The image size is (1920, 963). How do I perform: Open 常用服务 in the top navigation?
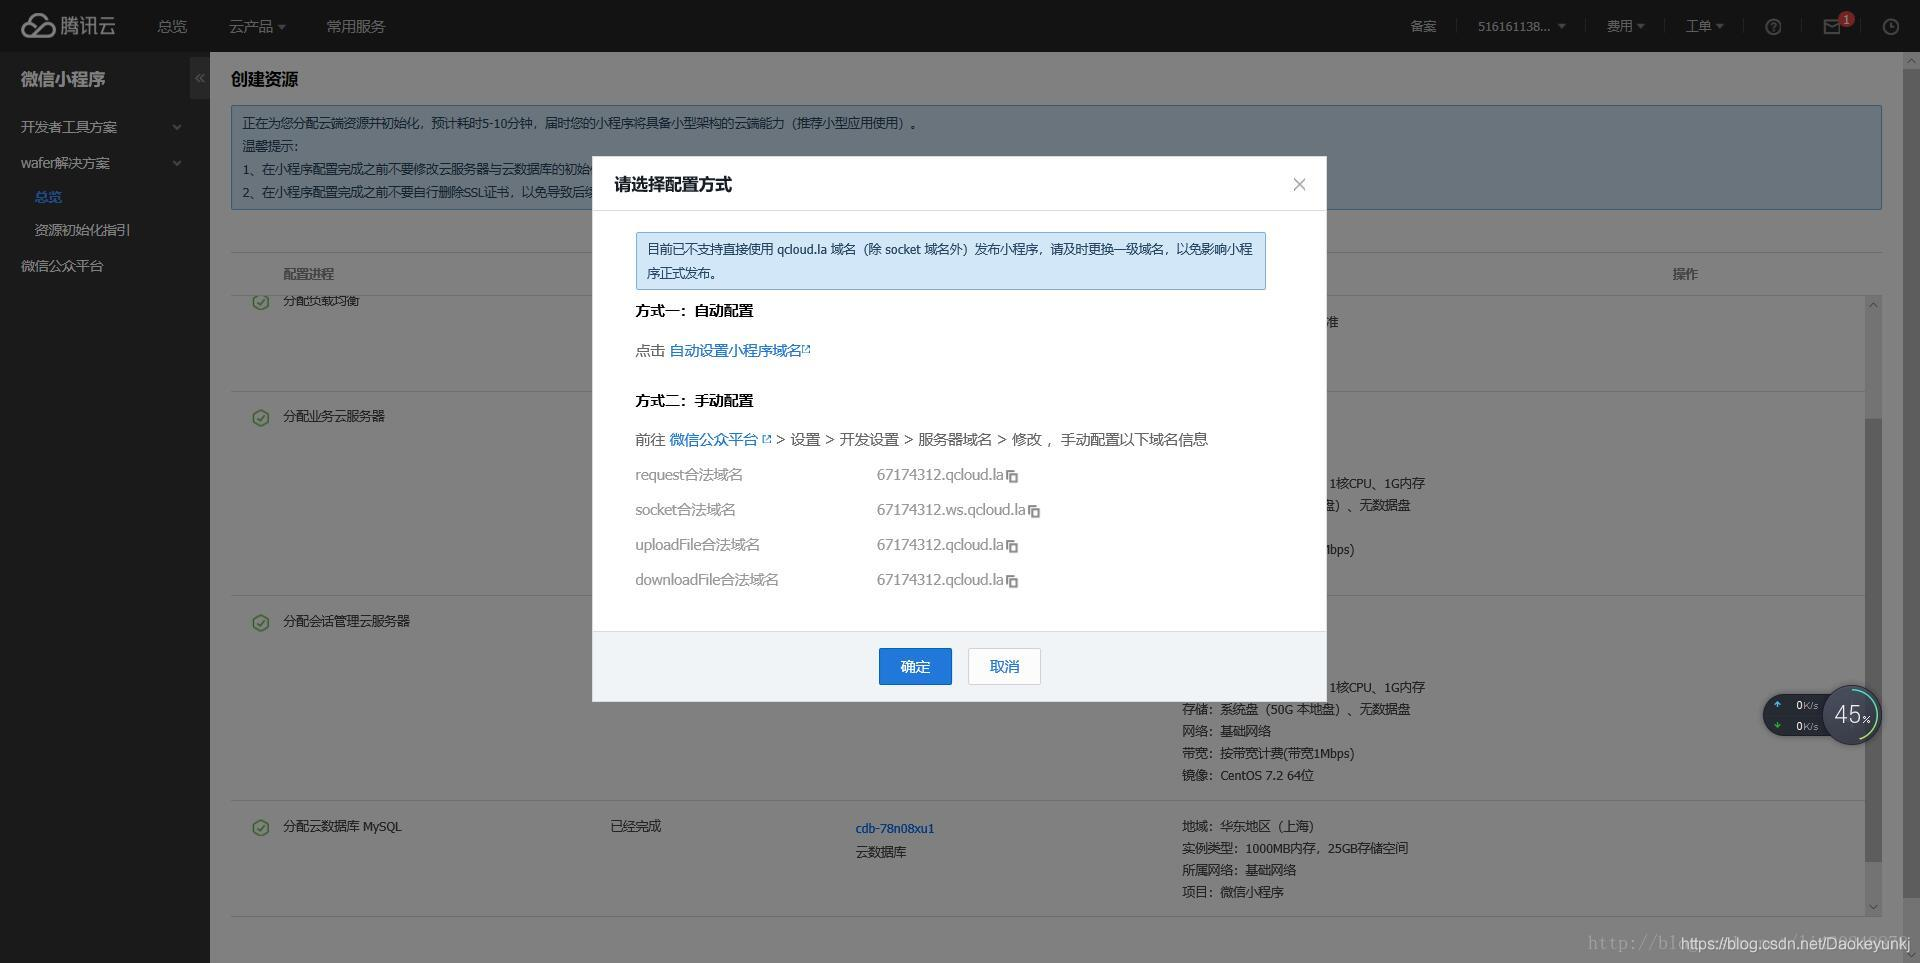(355, 27)
